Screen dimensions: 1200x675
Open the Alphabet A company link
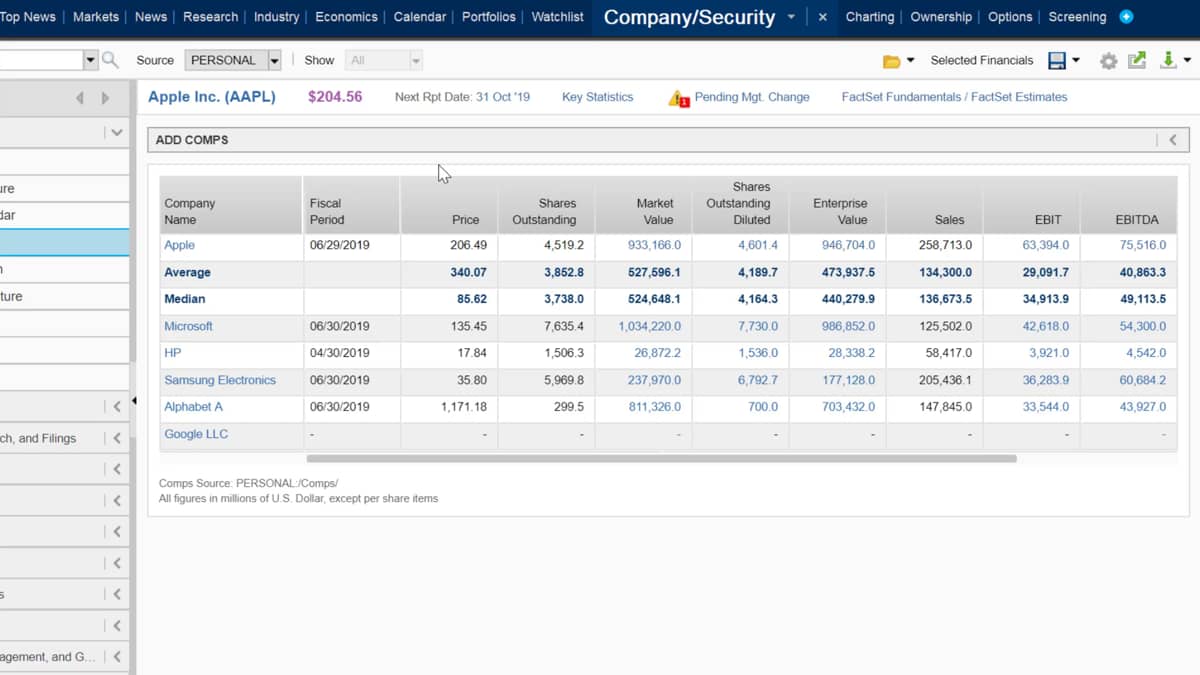click(194, 407)
